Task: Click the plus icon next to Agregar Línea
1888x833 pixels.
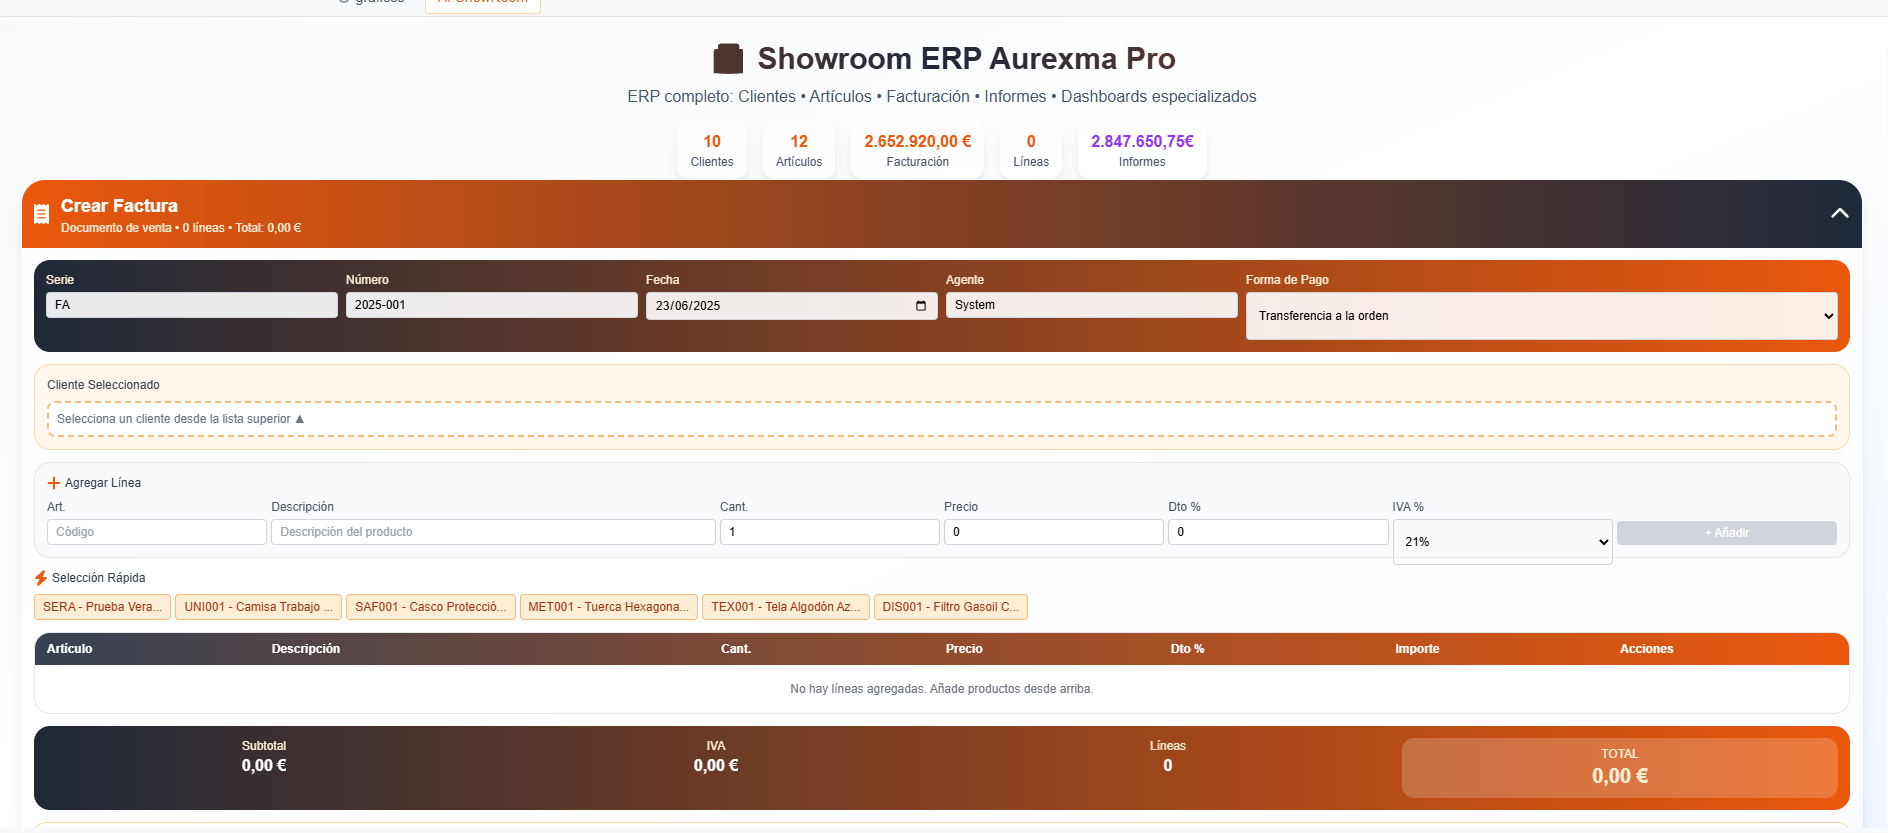Action: [54, 483]
